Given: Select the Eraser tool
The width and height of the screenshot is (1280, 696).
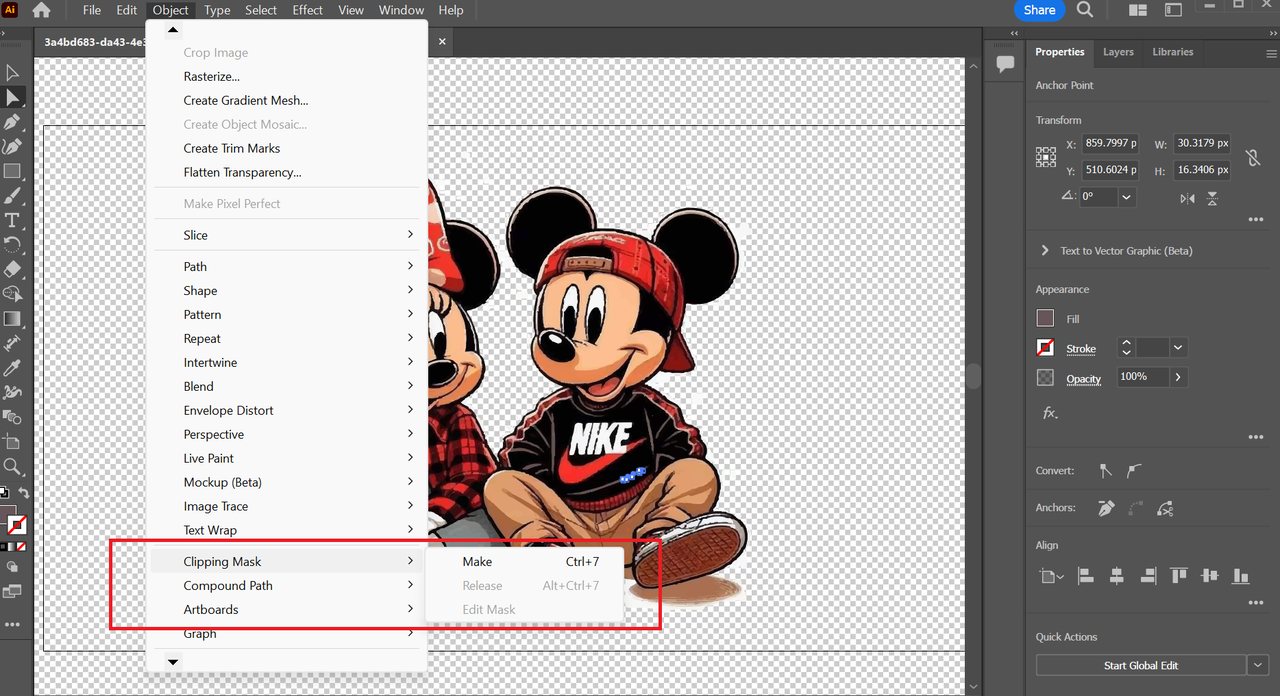Looking at the screenshot, I should point(12,270).
